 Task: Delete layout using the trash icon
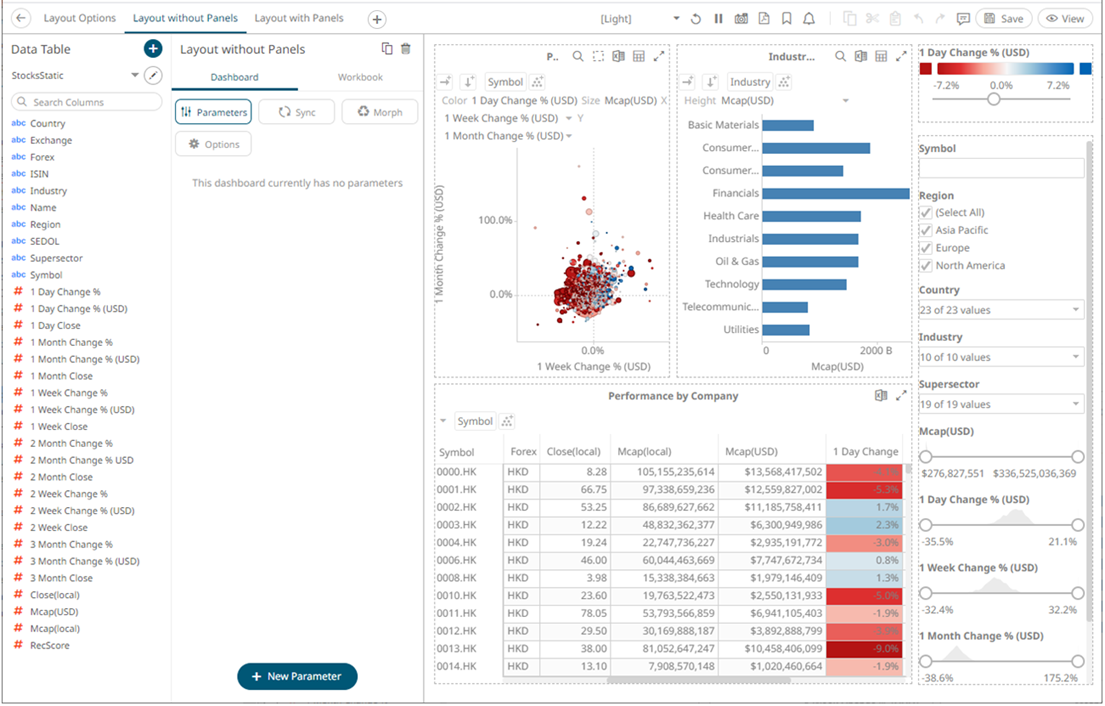(x=405, y=49)
